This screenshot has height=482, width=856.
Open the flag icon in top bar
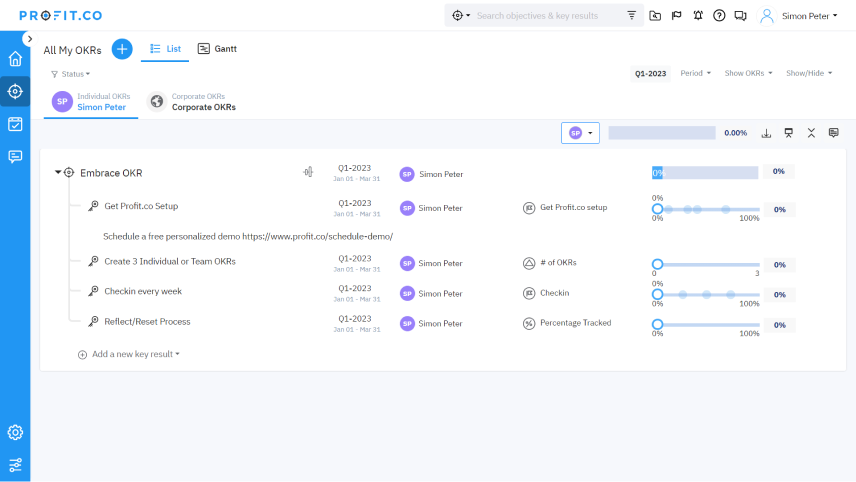coord(676,16)
